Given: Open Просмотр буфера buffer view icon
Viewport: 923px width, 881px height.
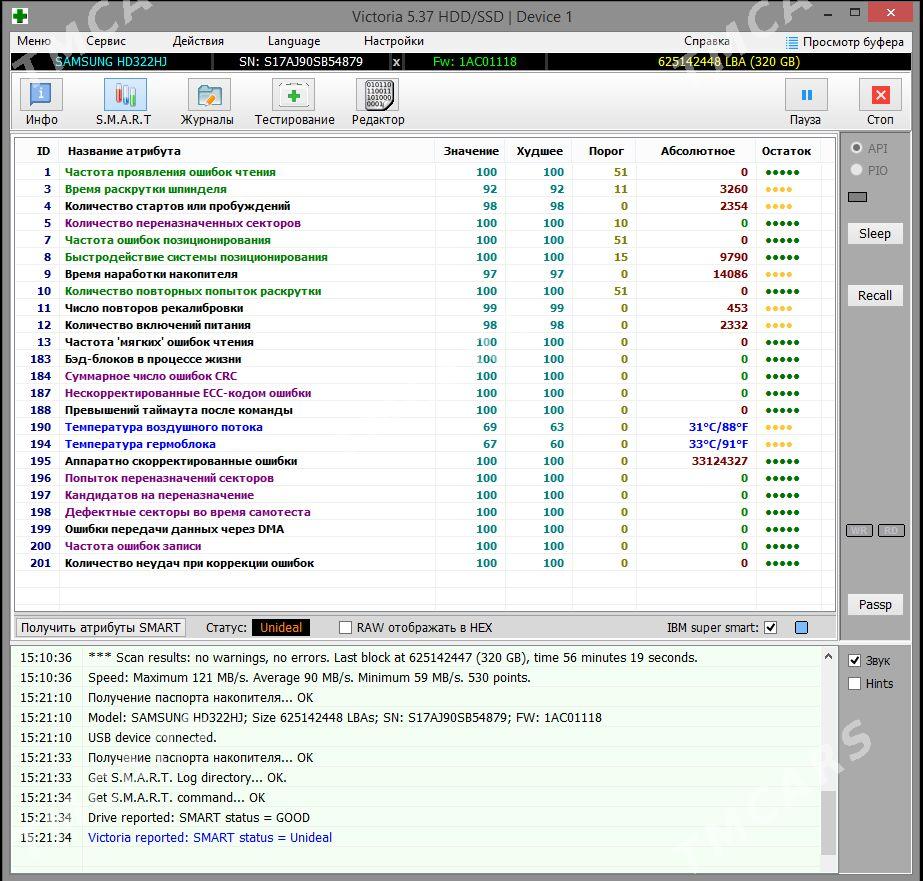Looking at the screenshot, I should point(792,42).
